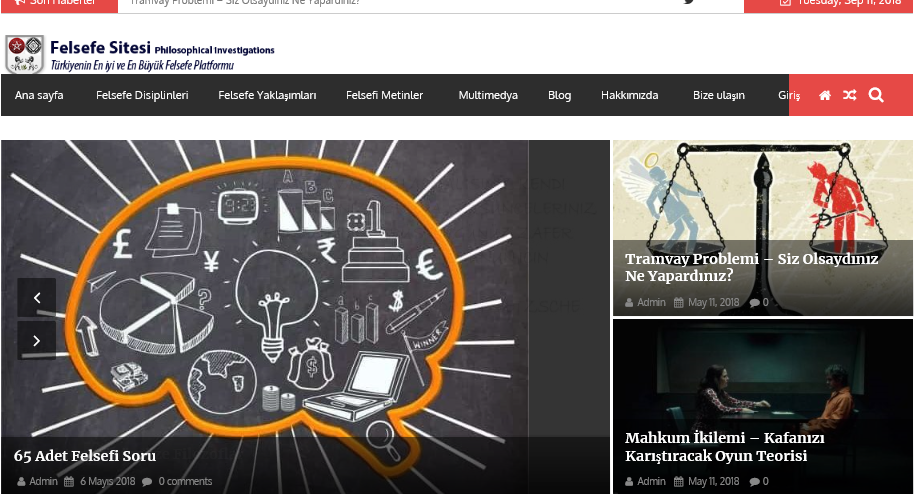Click the shuffle random post icon
The height and width of the screenshot is (499, 915).
[850, 95]
